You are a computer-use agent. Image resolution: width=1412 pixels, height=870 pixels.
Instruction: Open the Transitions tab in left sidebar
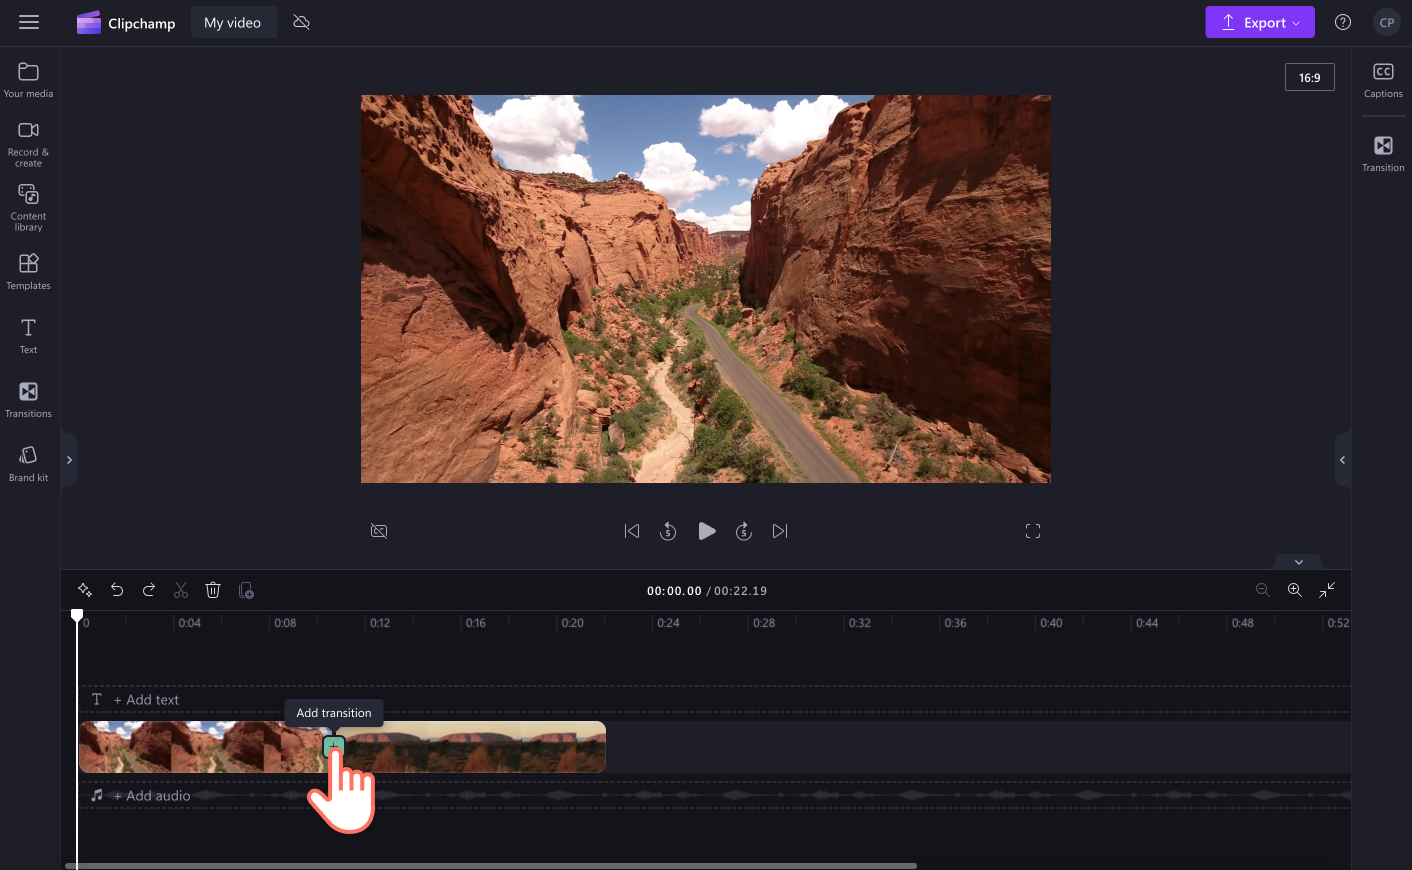[x=28, y=399]
